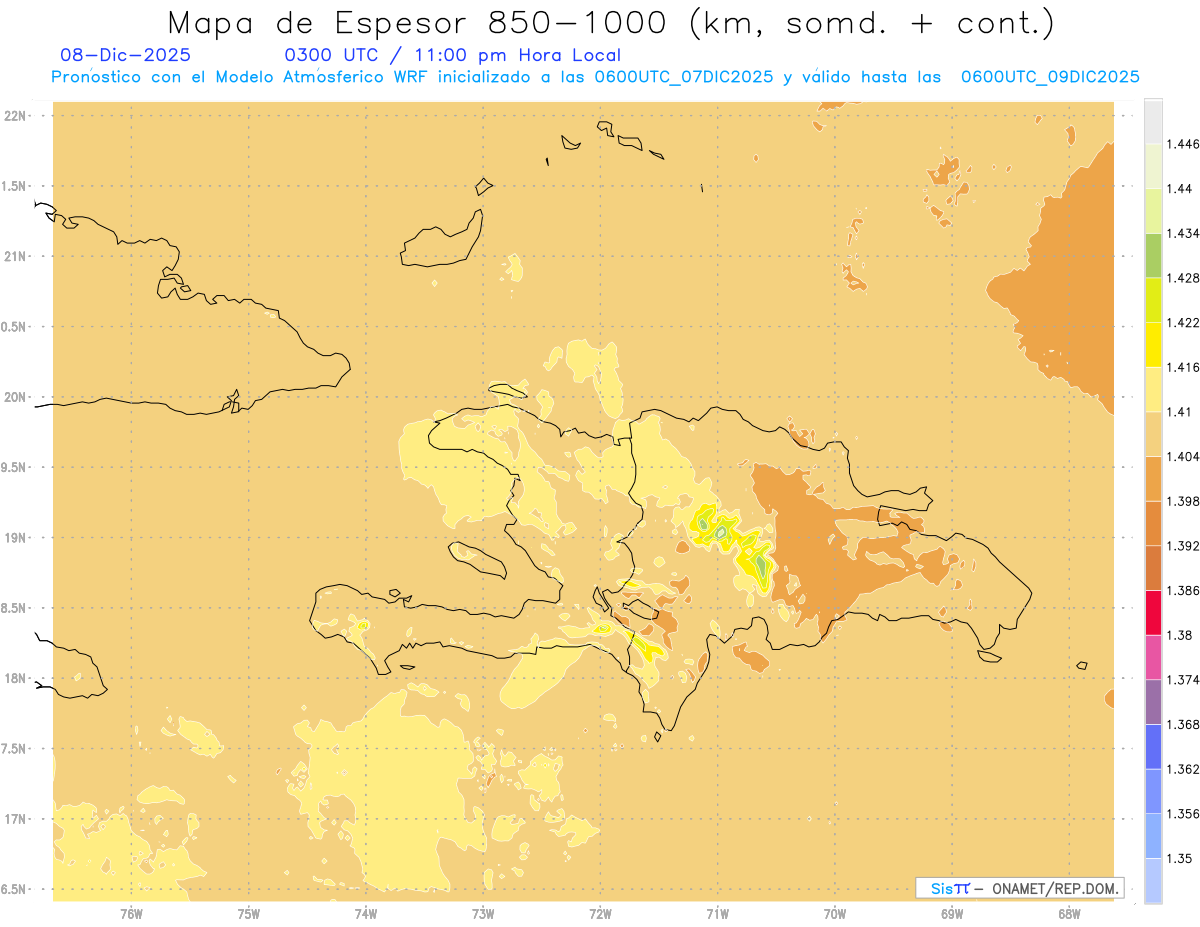Click the 73W longitude label
This screenshot has height=927, width=1200.
click(483, 913)
